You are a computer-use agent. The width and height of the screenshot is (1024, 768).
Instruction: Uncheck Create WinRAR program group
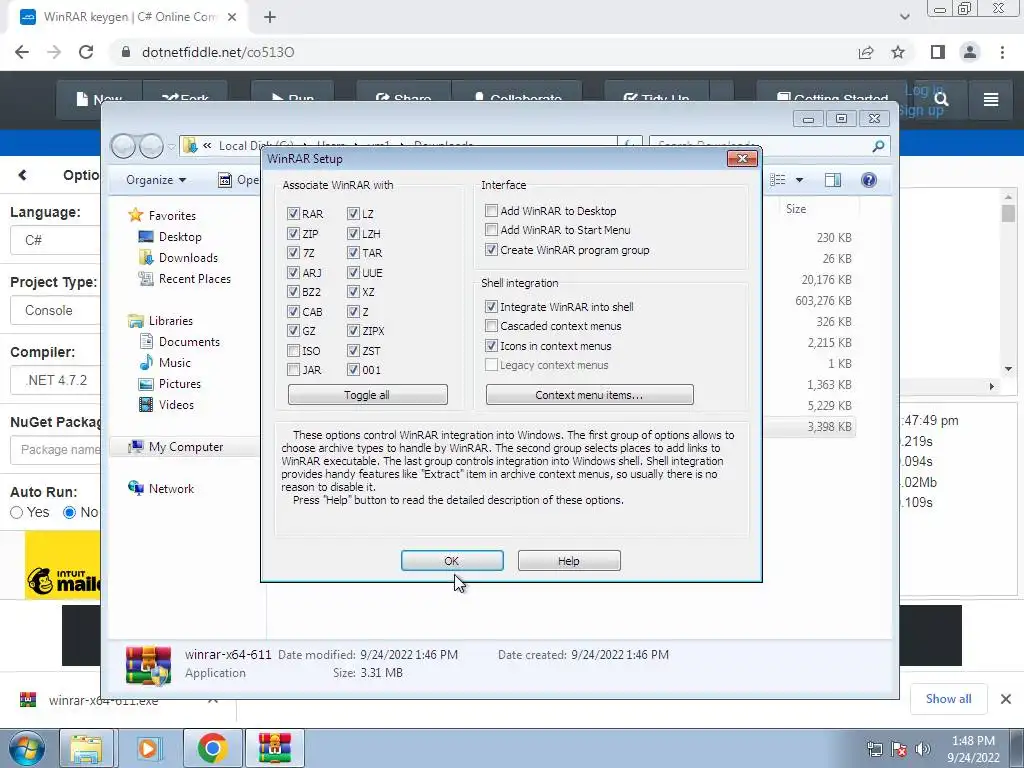(491, 249)
